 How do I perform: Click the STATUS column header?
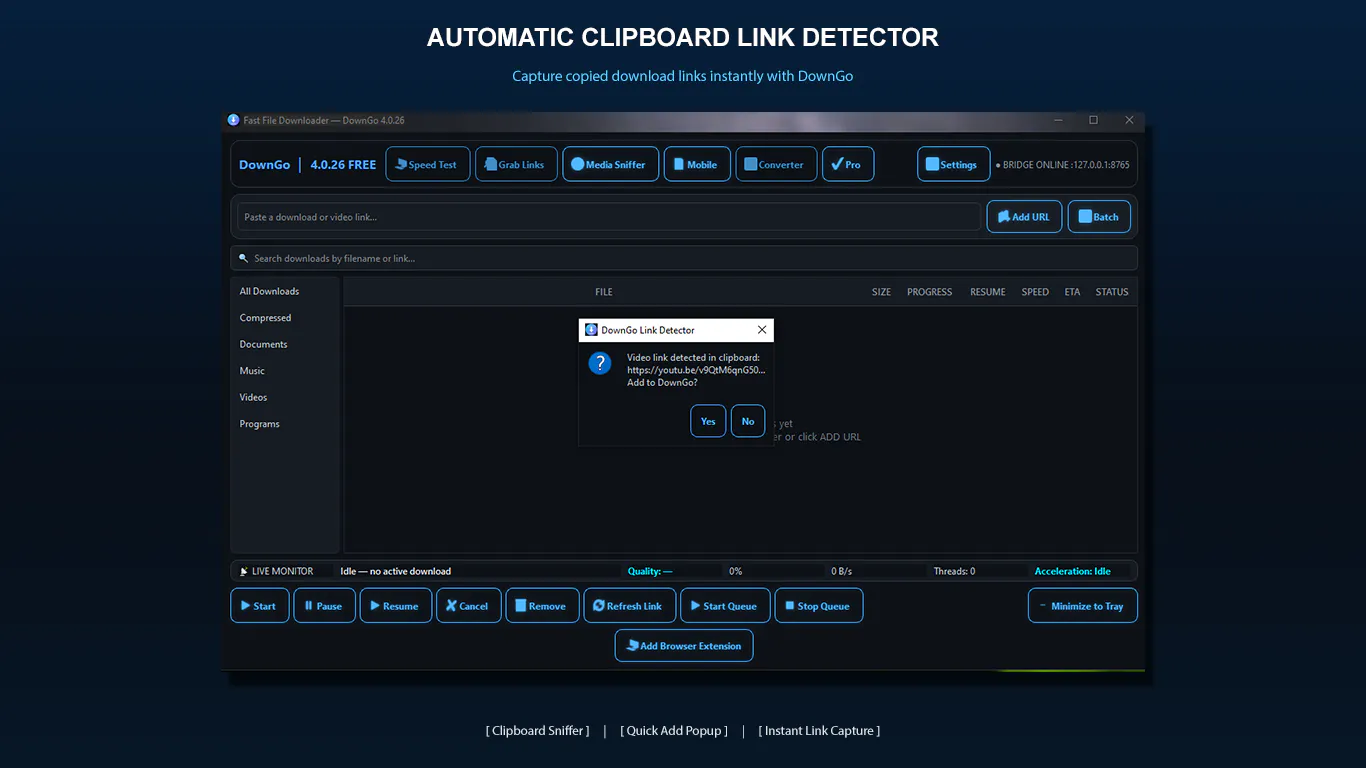pos(1112,292)
